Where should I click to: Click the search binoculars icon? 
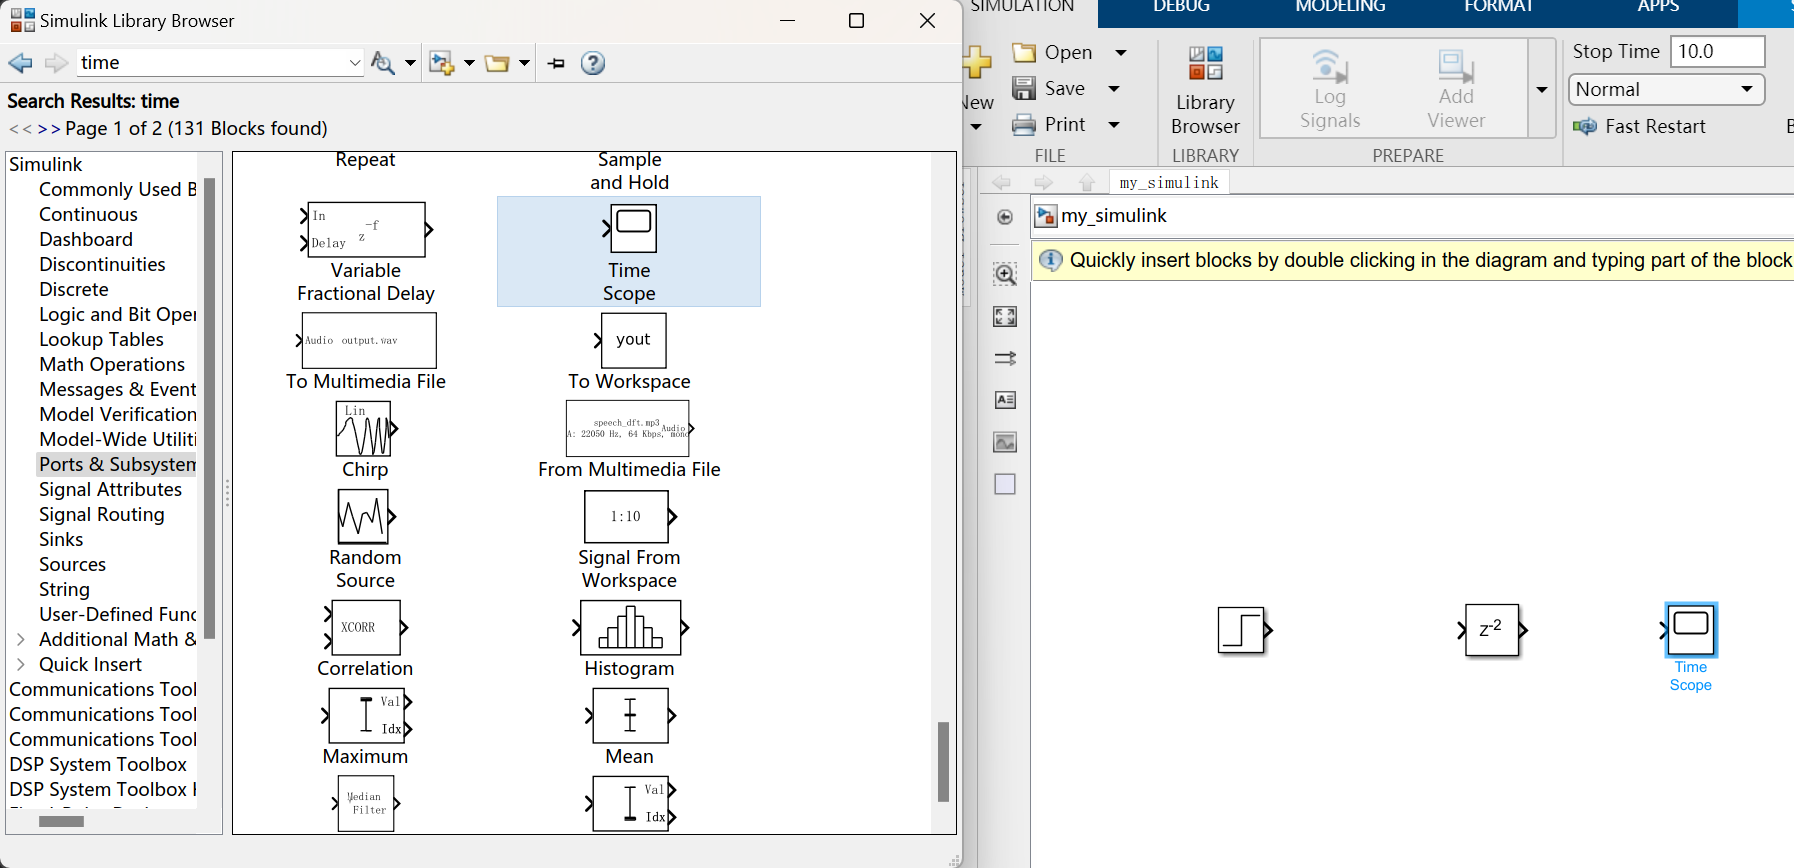pyautogui.click(x=382, y=63)
